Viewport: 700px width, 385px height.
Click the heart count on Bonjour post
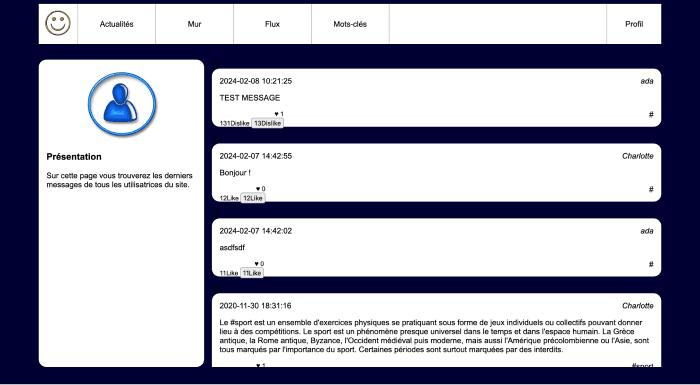pos(260,189)
